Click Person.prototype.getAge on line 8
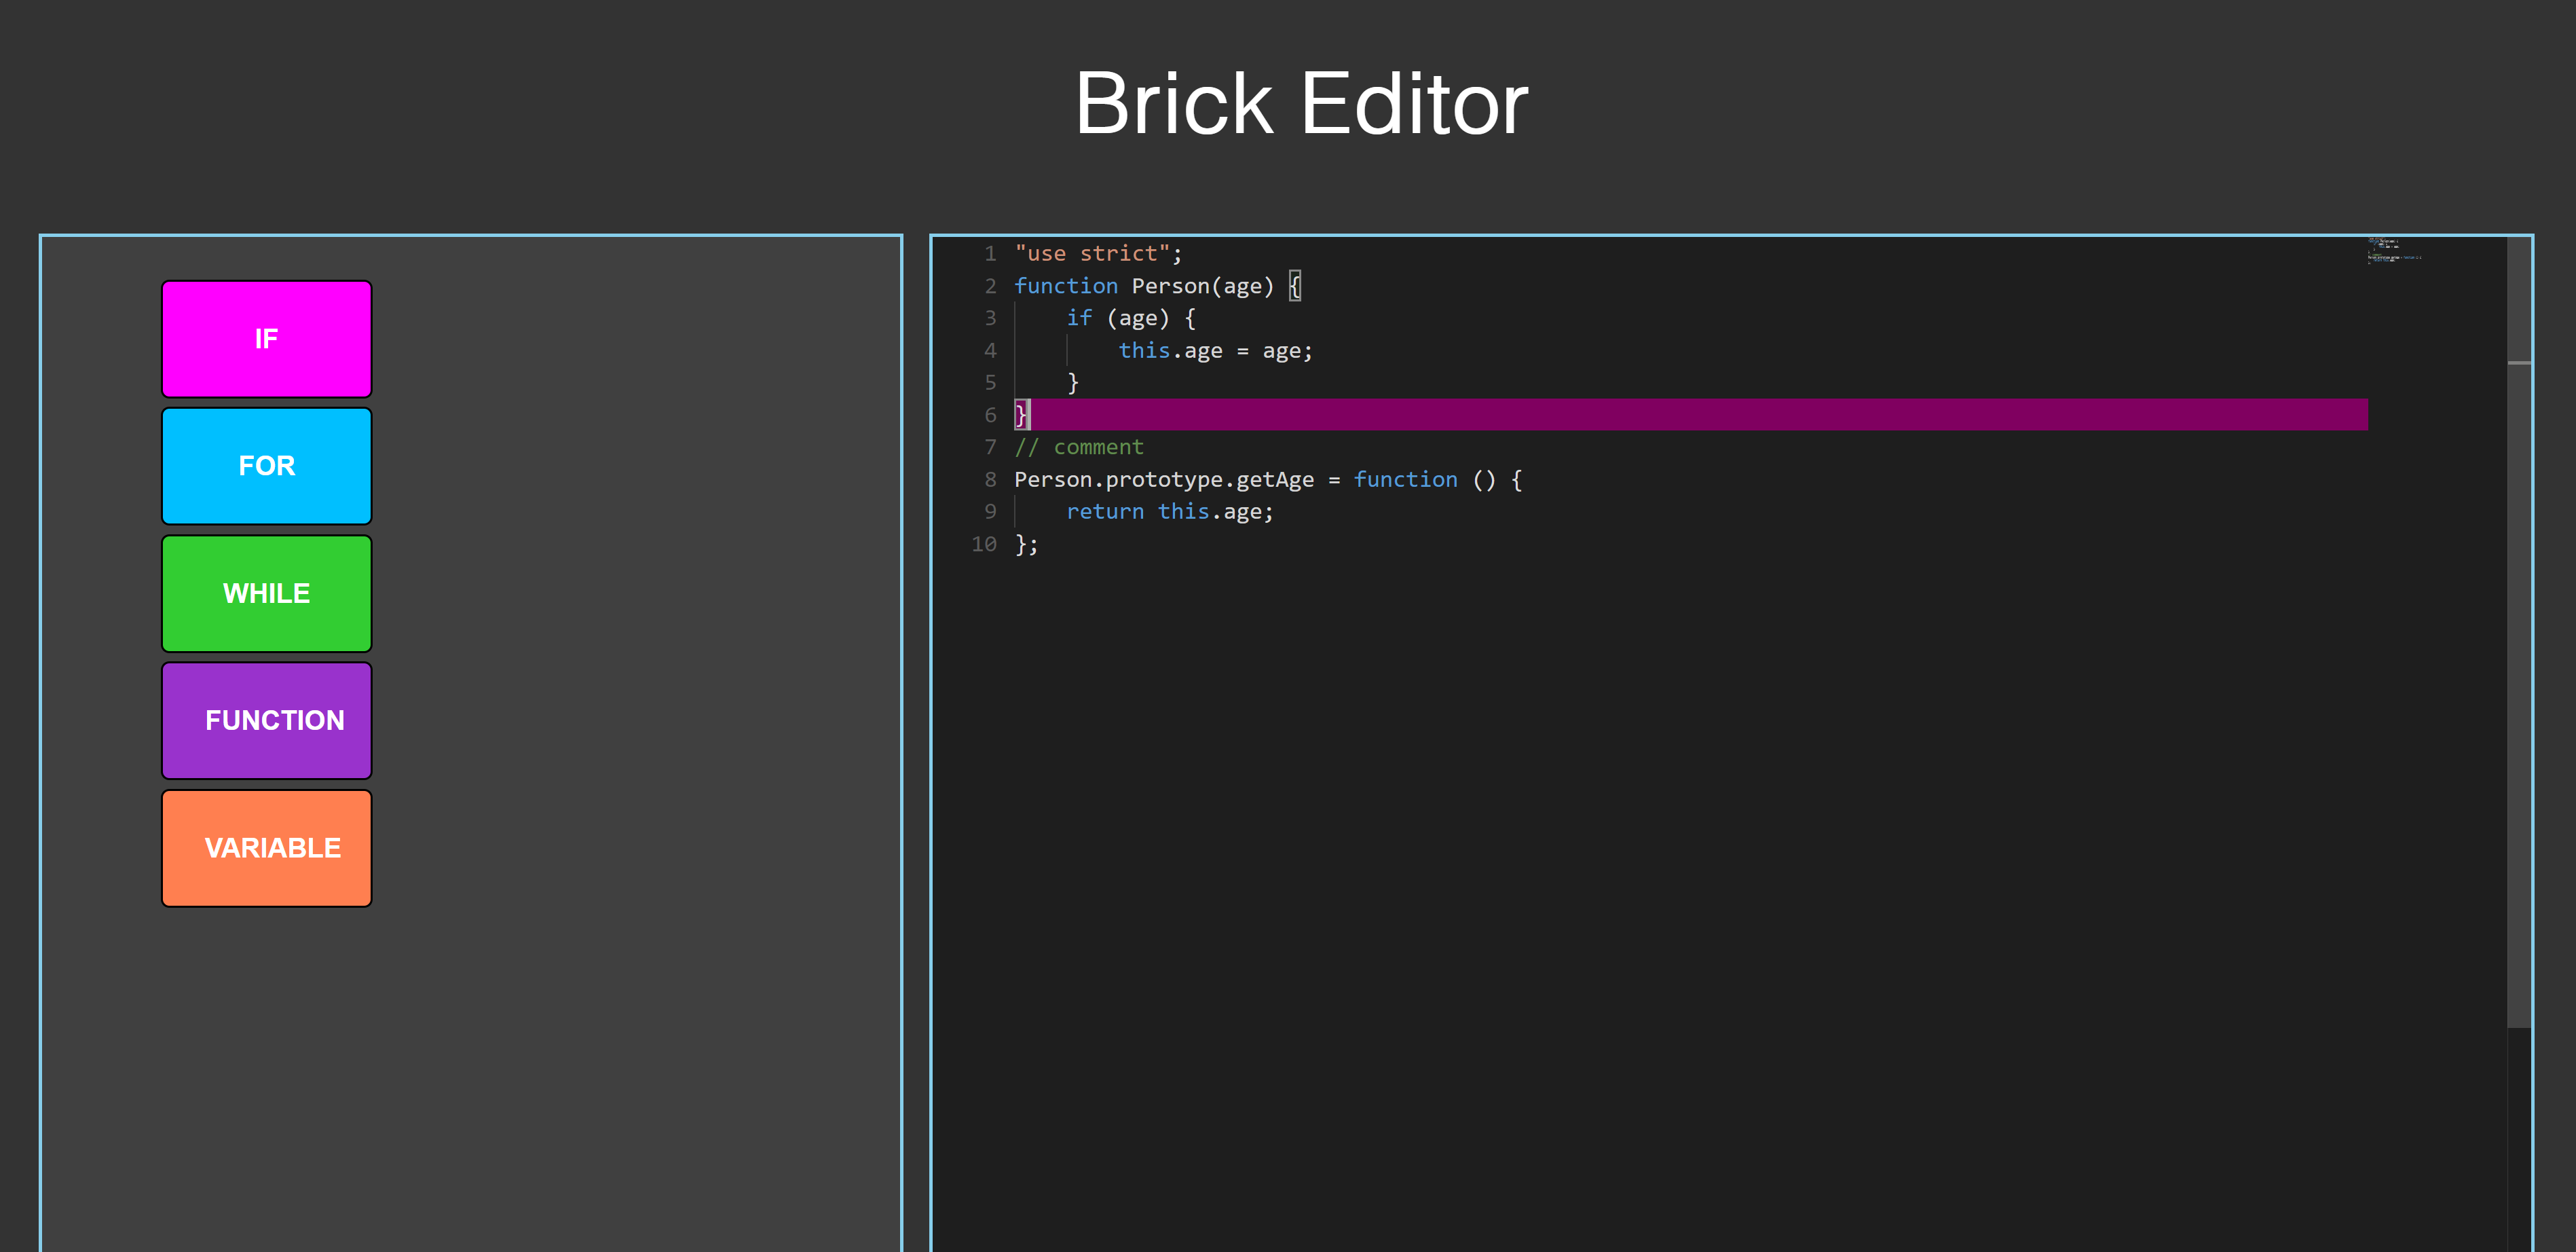Image resolution: width=2576 pixels, height=1252 pixels. pyautogui.click(x=1163, y=479)
